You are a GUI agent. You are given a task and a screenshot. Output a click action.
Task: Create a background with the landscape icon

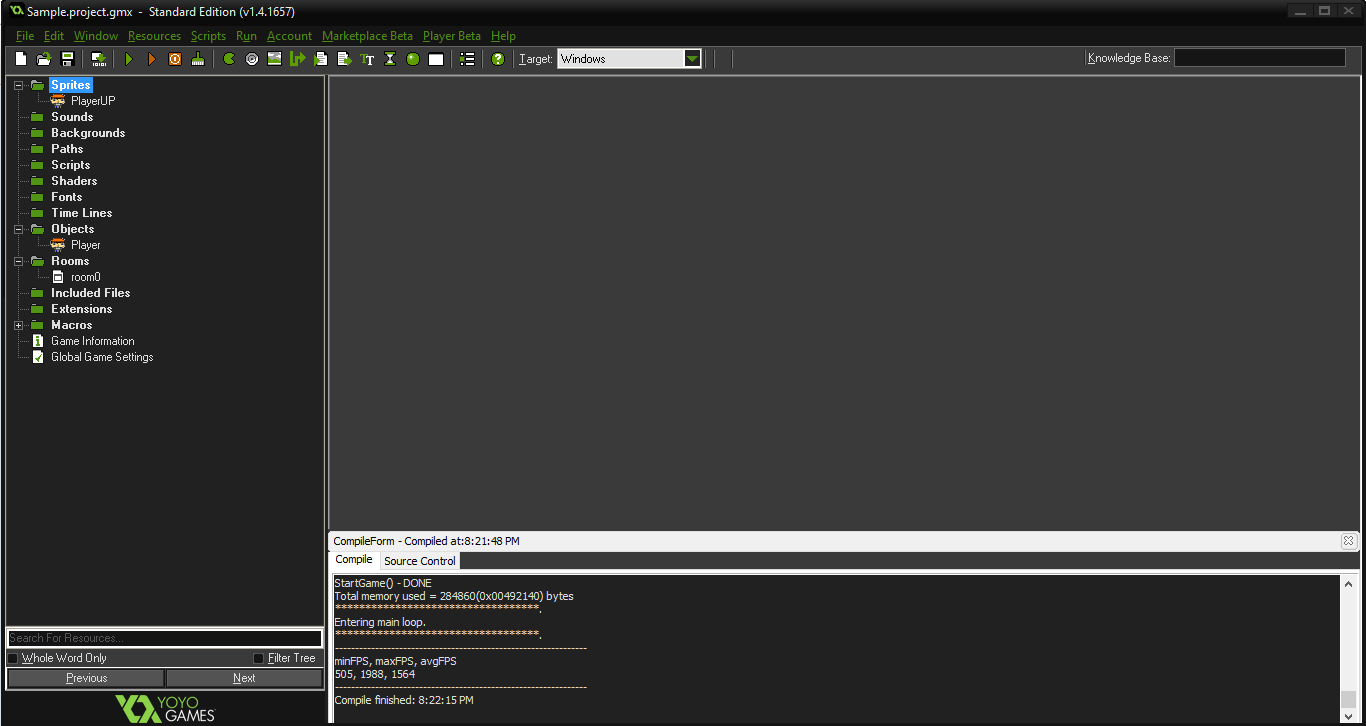[275, 59]
